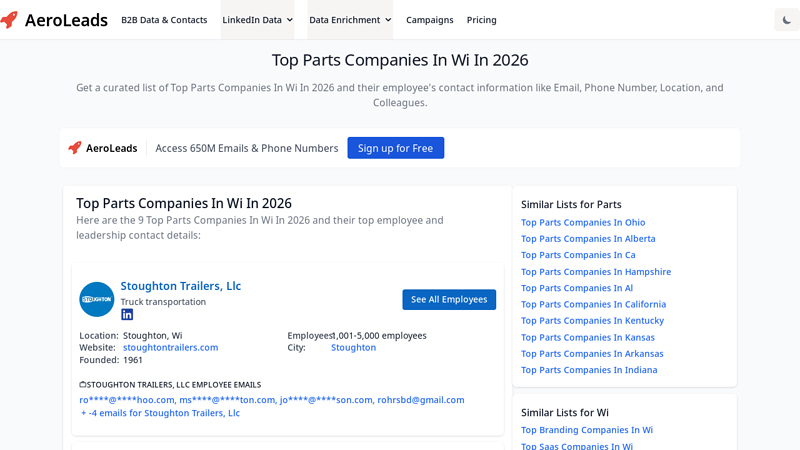Open Top Parts Companies In California

[593, 305]
